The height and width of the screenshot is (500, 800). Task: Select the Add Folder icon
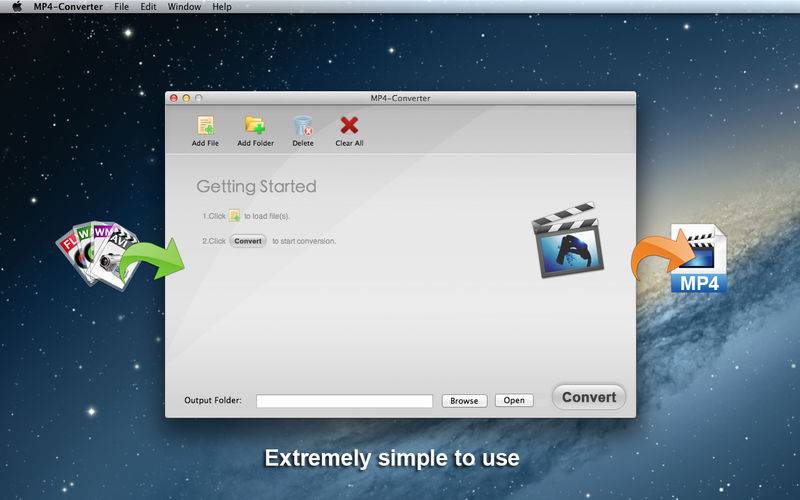pos(255,126)
